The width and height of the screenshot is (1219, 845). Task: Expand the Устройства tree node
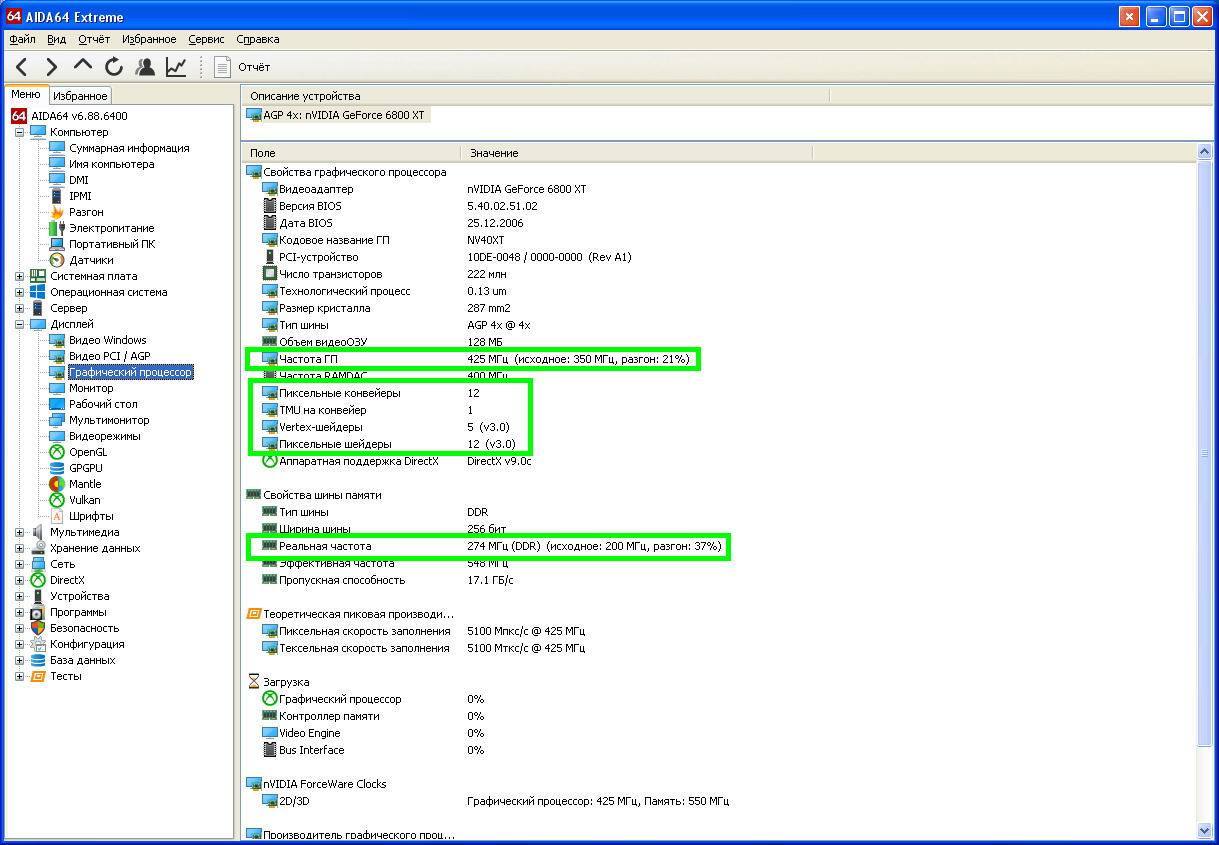[19, 596]
